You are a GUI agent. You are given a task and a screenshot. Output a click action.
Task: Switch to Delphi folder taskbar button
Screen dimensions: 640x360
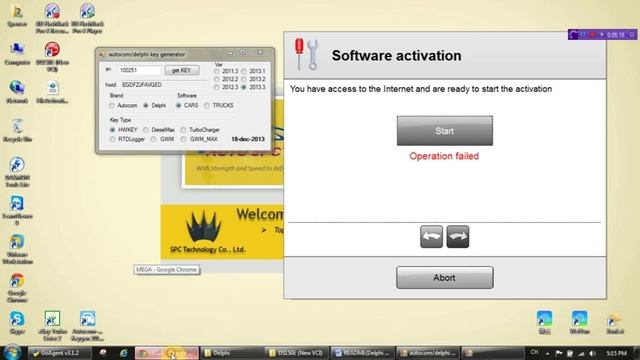click(x=232, y=353)
